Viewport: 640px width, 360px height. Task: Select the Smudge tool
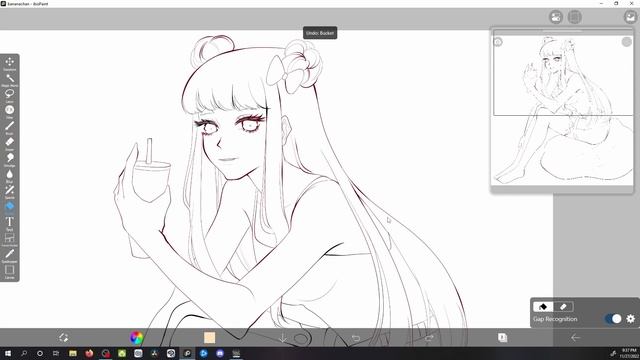[x=9, y=158]
